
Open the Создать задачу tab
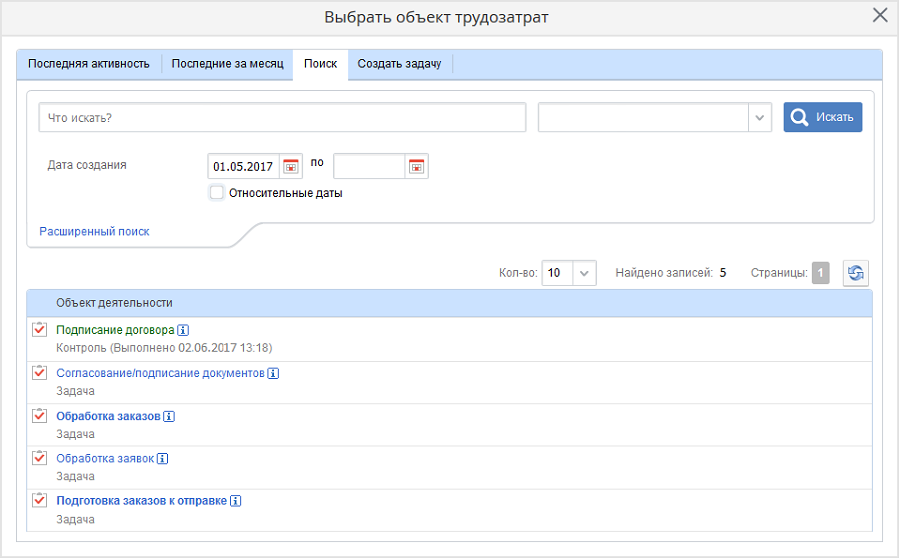coord(399,64)
